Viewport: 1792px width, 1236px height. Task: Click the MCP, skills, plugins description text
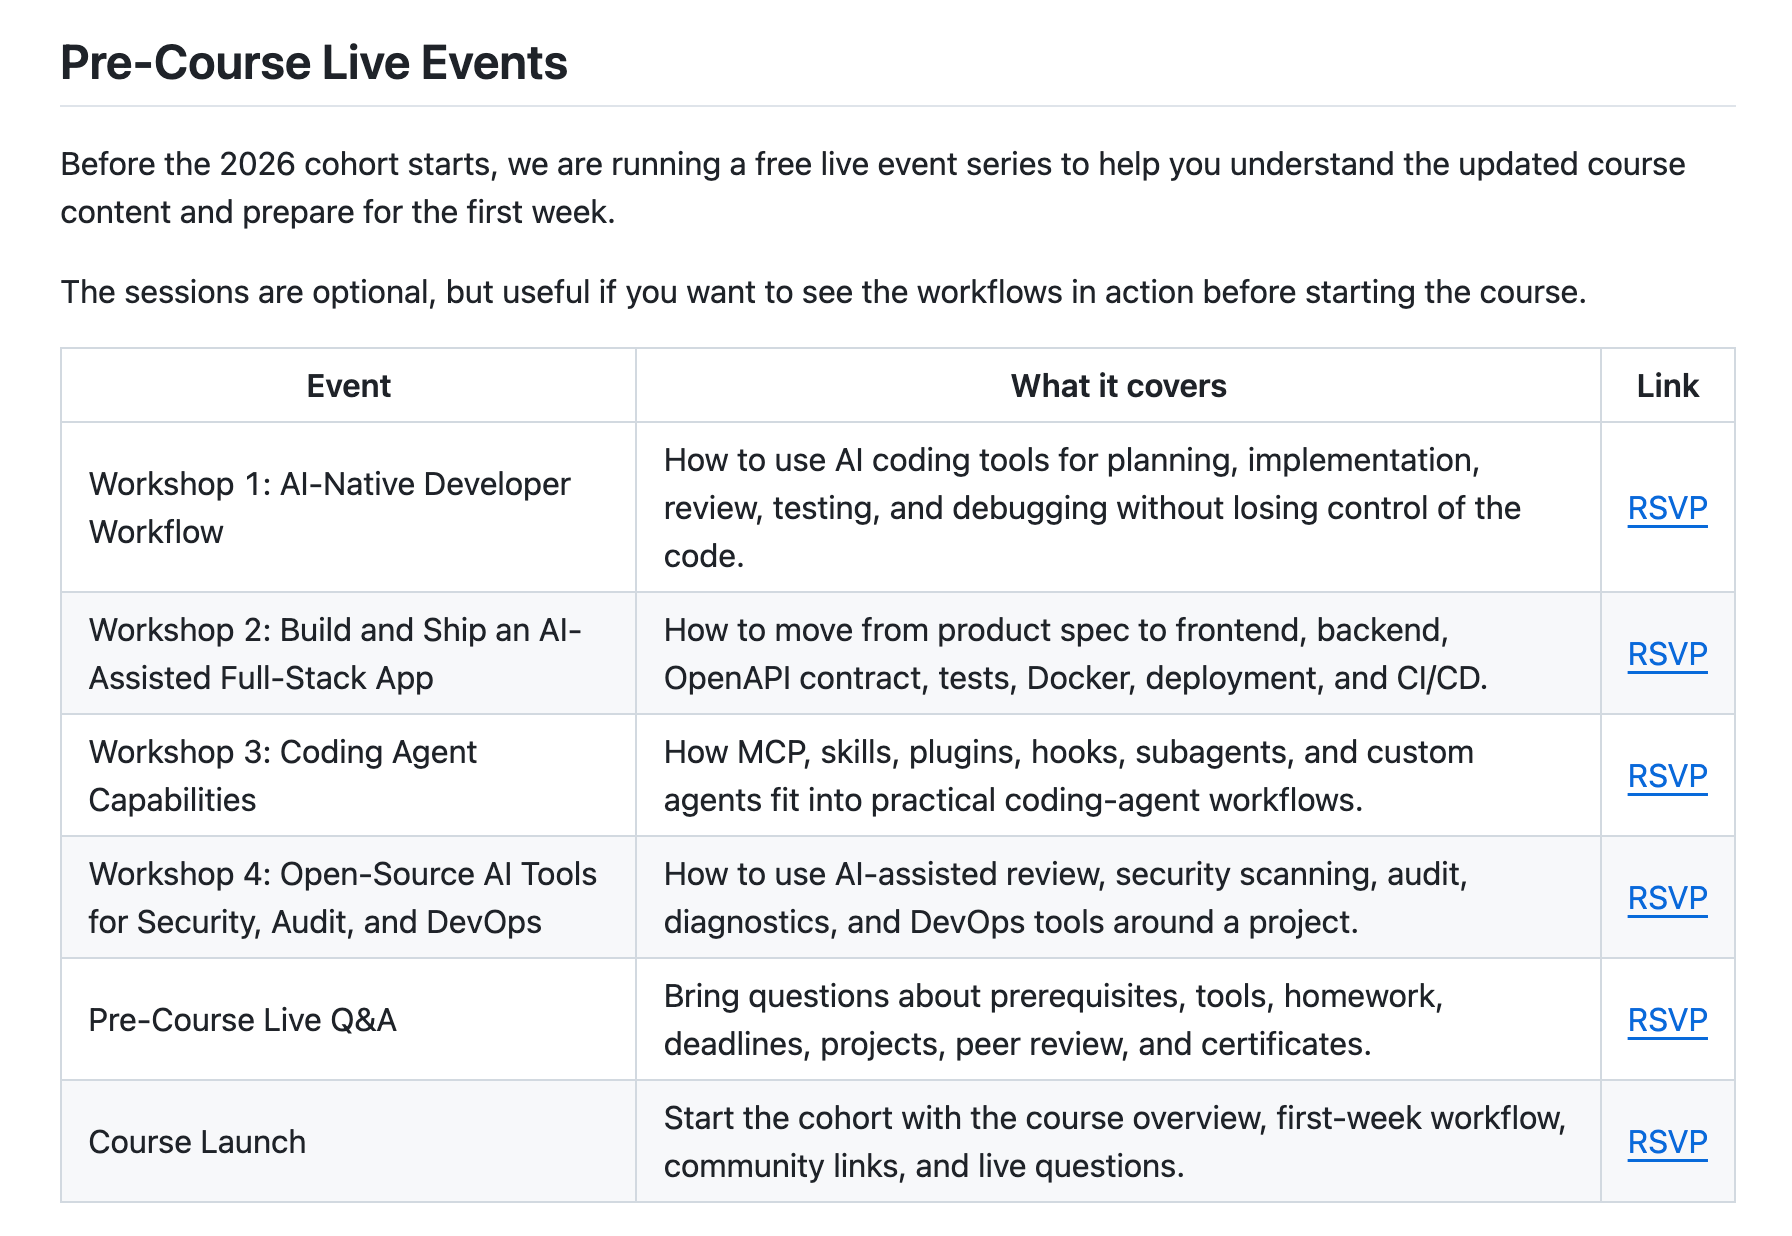[x=1069, y=776]
